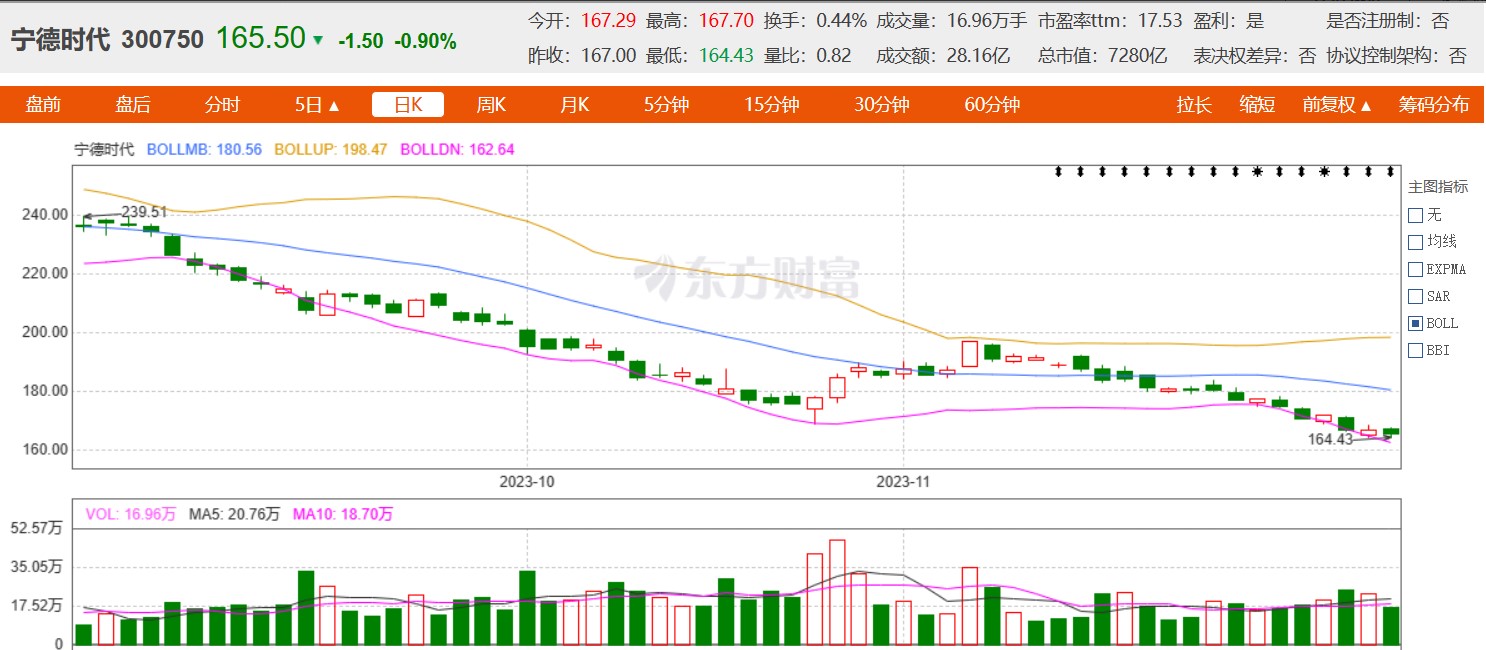The image size is (1486, 650).
Task: Click the VOL: 16.96万 legend
Action: [131, 514]
